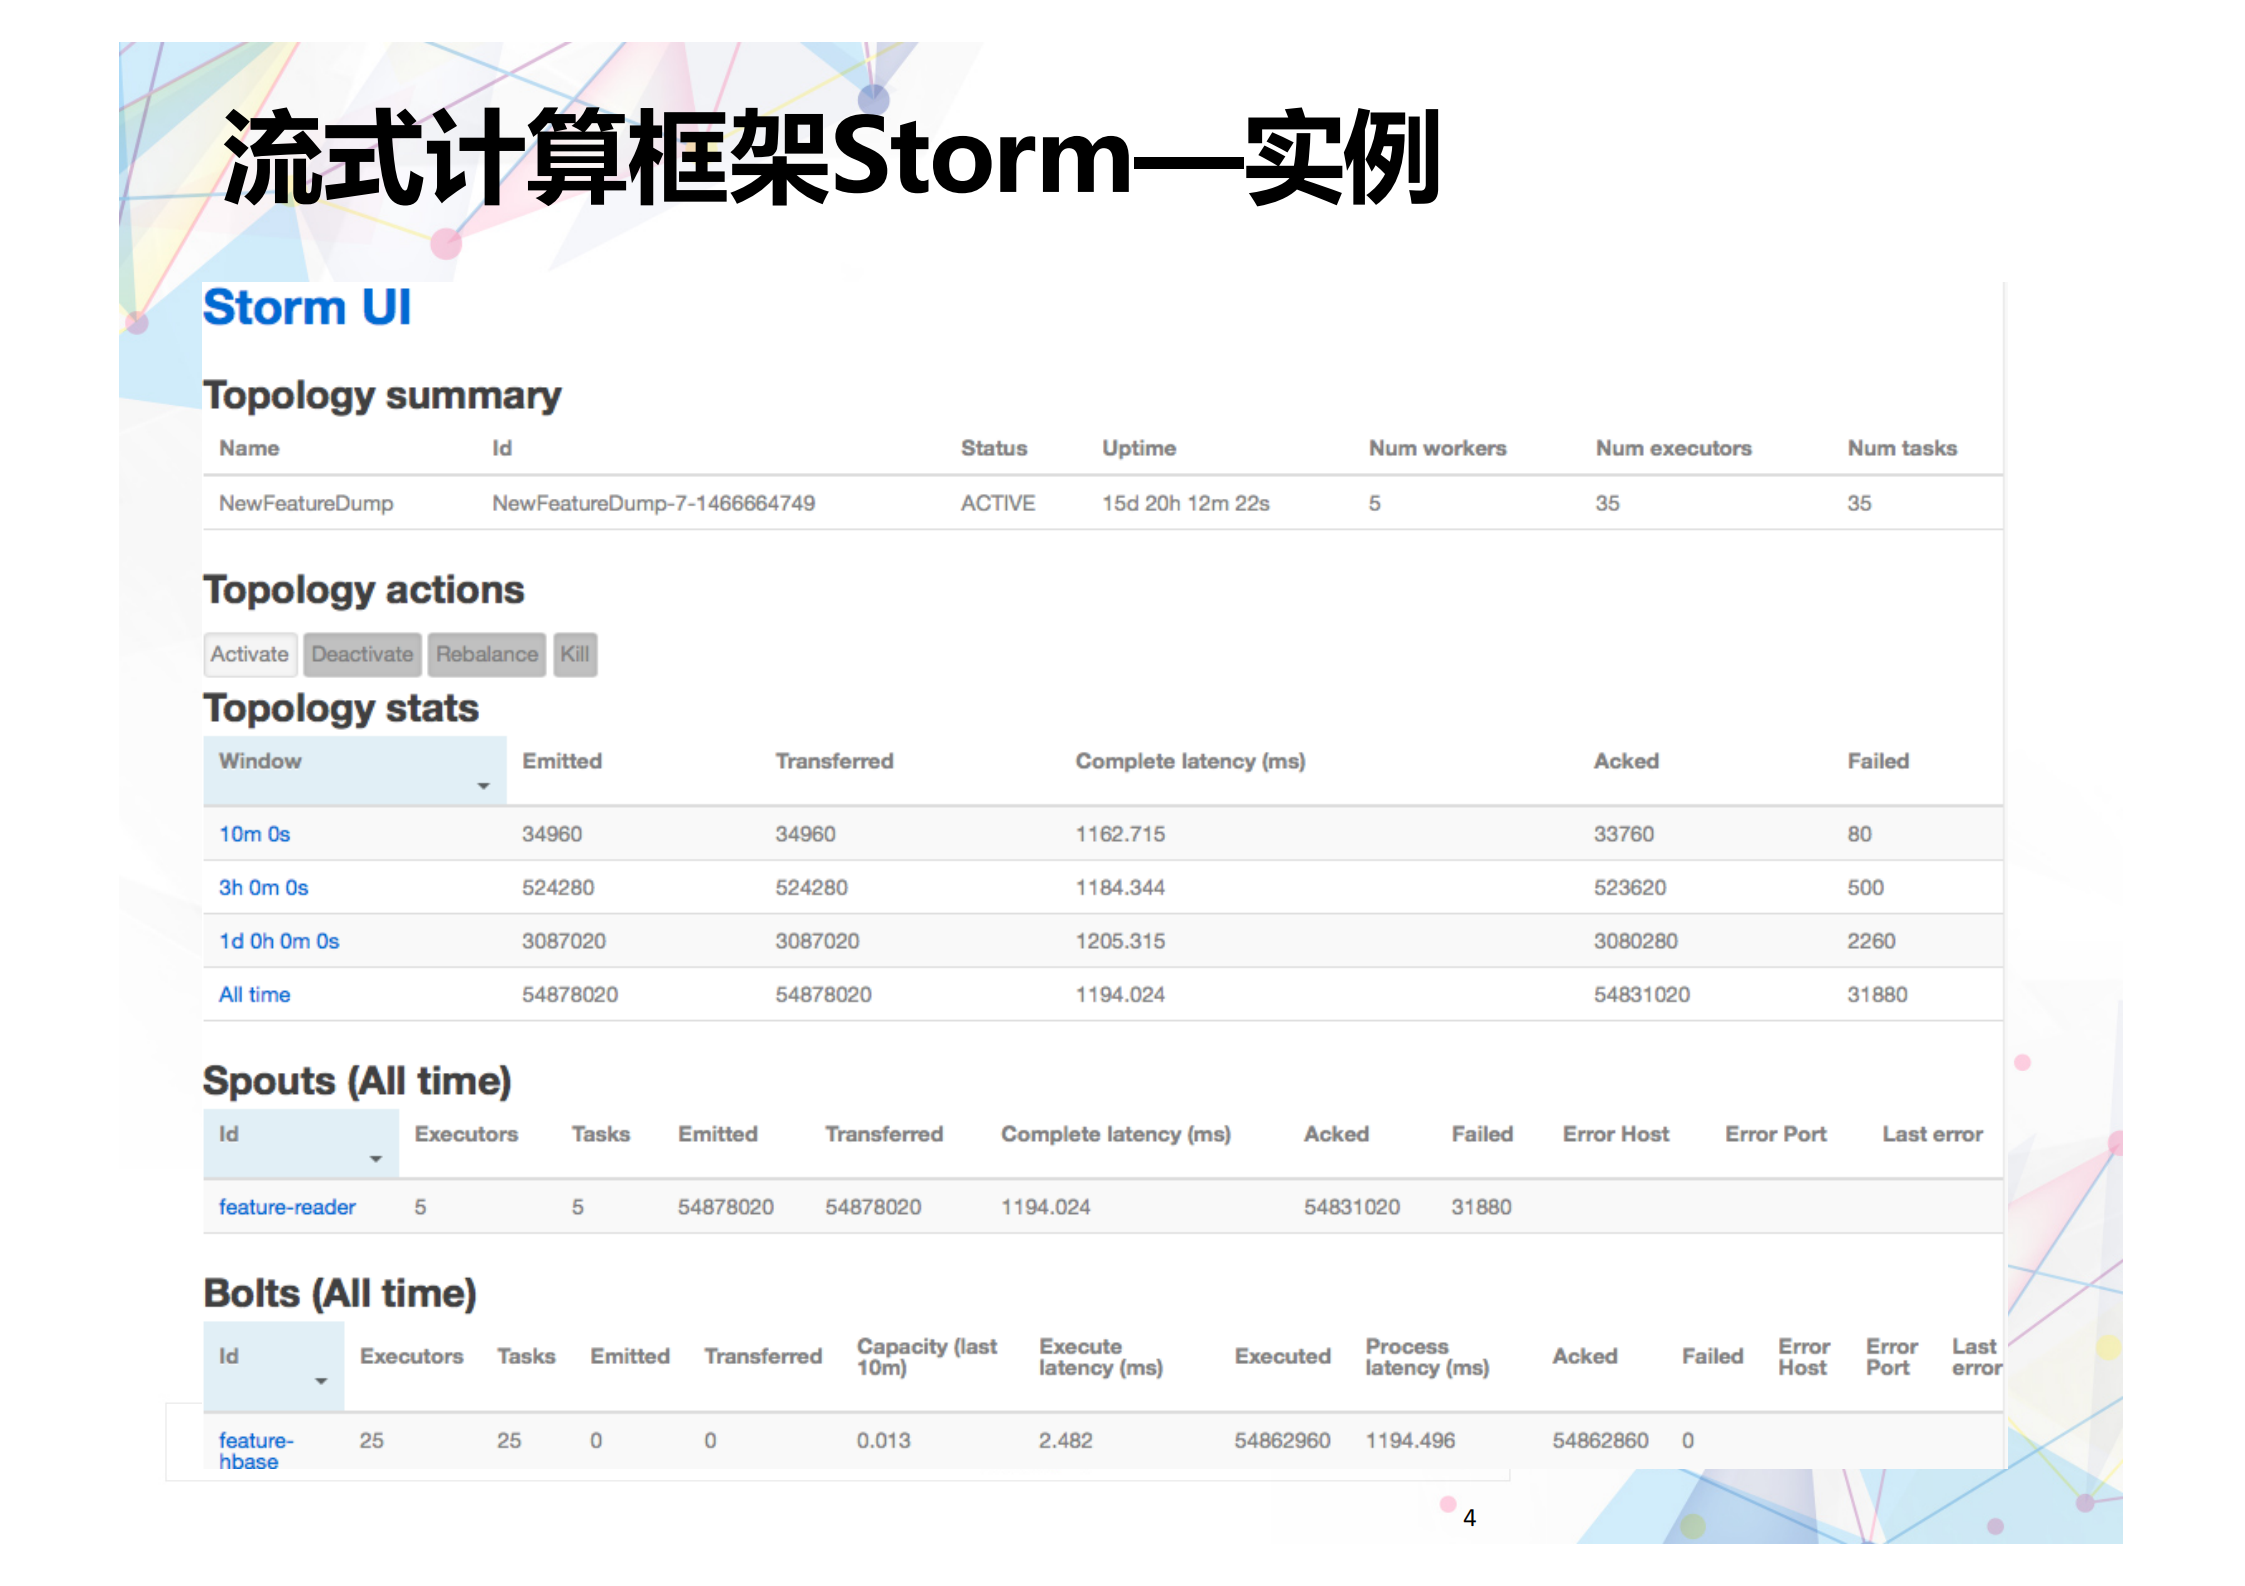The height and width of the screenshot is (1586, 2245).
Task: Click the Deactivate topology action button
Action: pos(362,655)
